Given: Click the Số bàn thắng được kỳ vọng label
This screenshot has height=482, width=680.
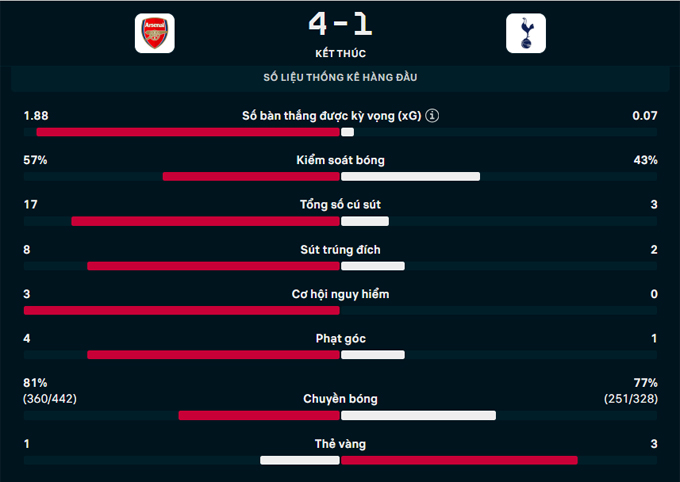Looking at the screenshot, I should [x=331, y=116].
